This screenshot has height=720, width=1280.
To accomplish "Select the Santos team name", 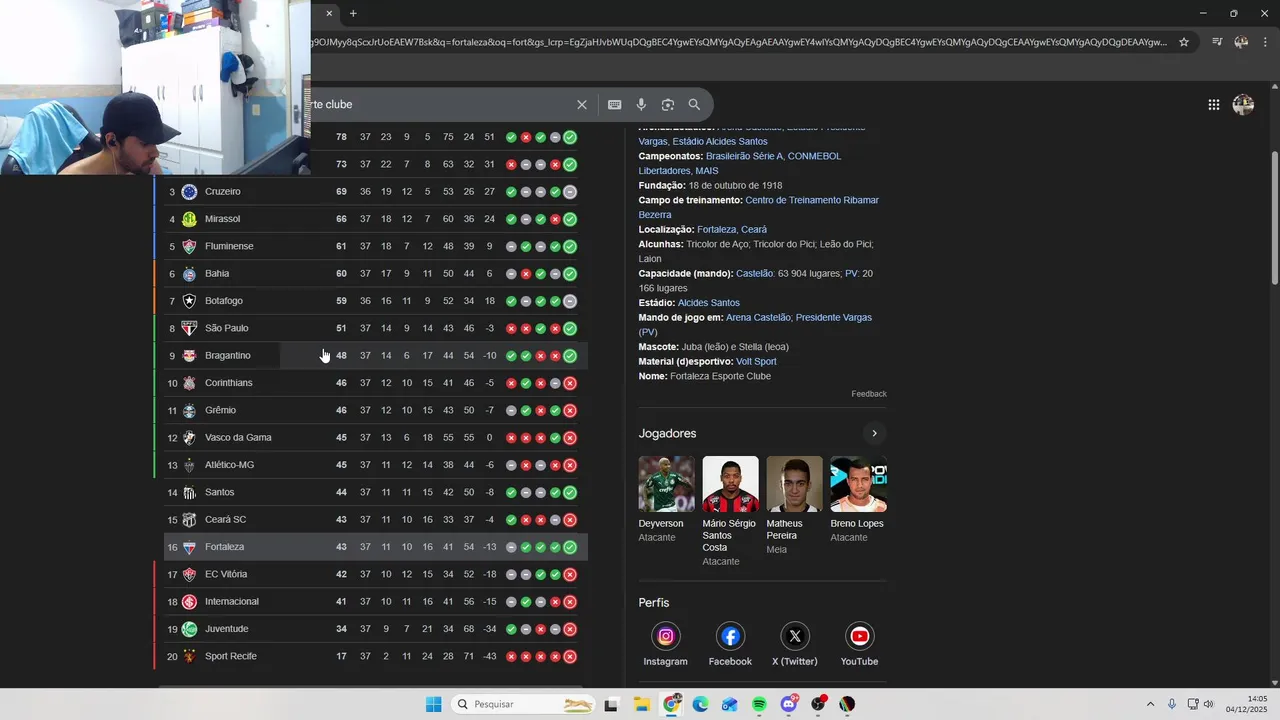I will click(x=220, y=492).
